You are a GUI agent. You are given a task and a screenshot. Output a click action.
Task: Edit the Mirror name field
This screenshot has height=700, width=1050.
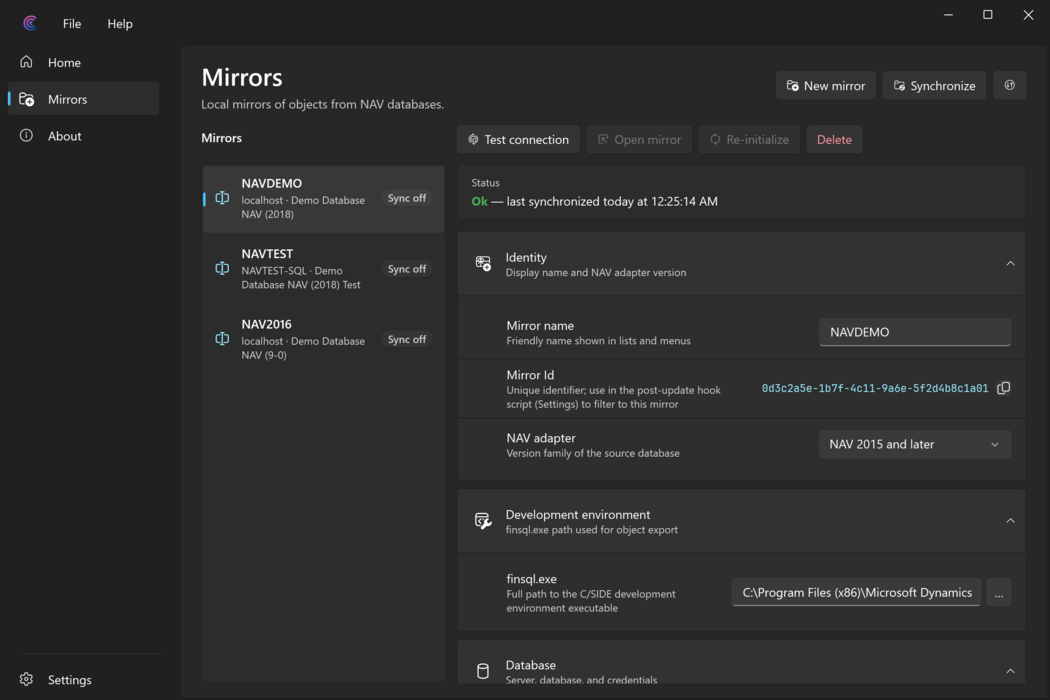(x=915, y=332)
